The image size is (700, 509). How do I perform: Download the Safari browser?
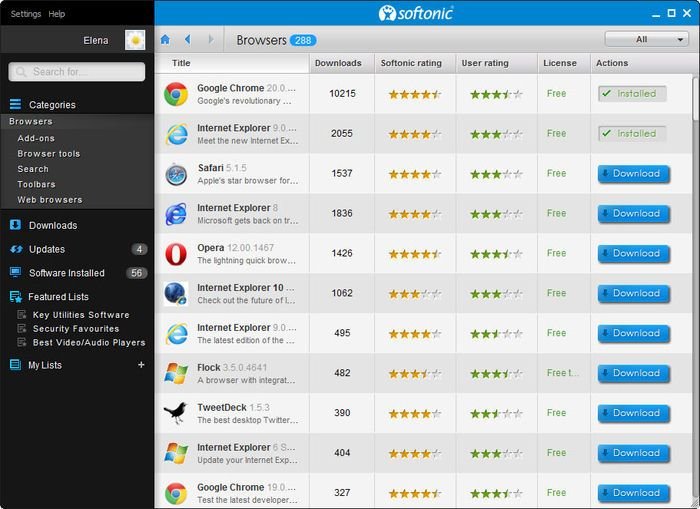(x=633, y=174)
